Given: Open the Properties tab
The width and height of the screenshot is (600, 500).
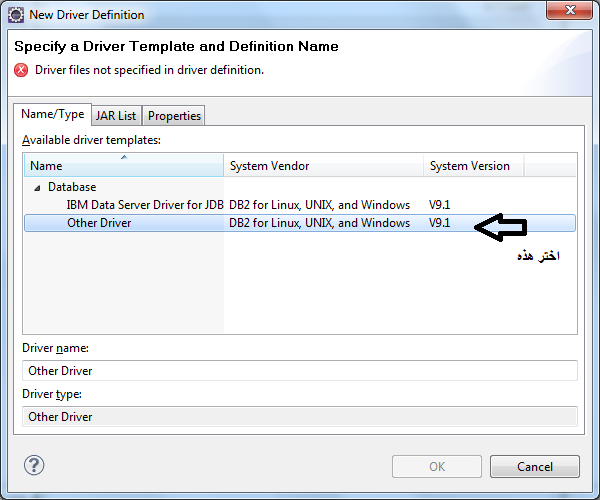Looking at the screenshot, I should click(174, 116).
